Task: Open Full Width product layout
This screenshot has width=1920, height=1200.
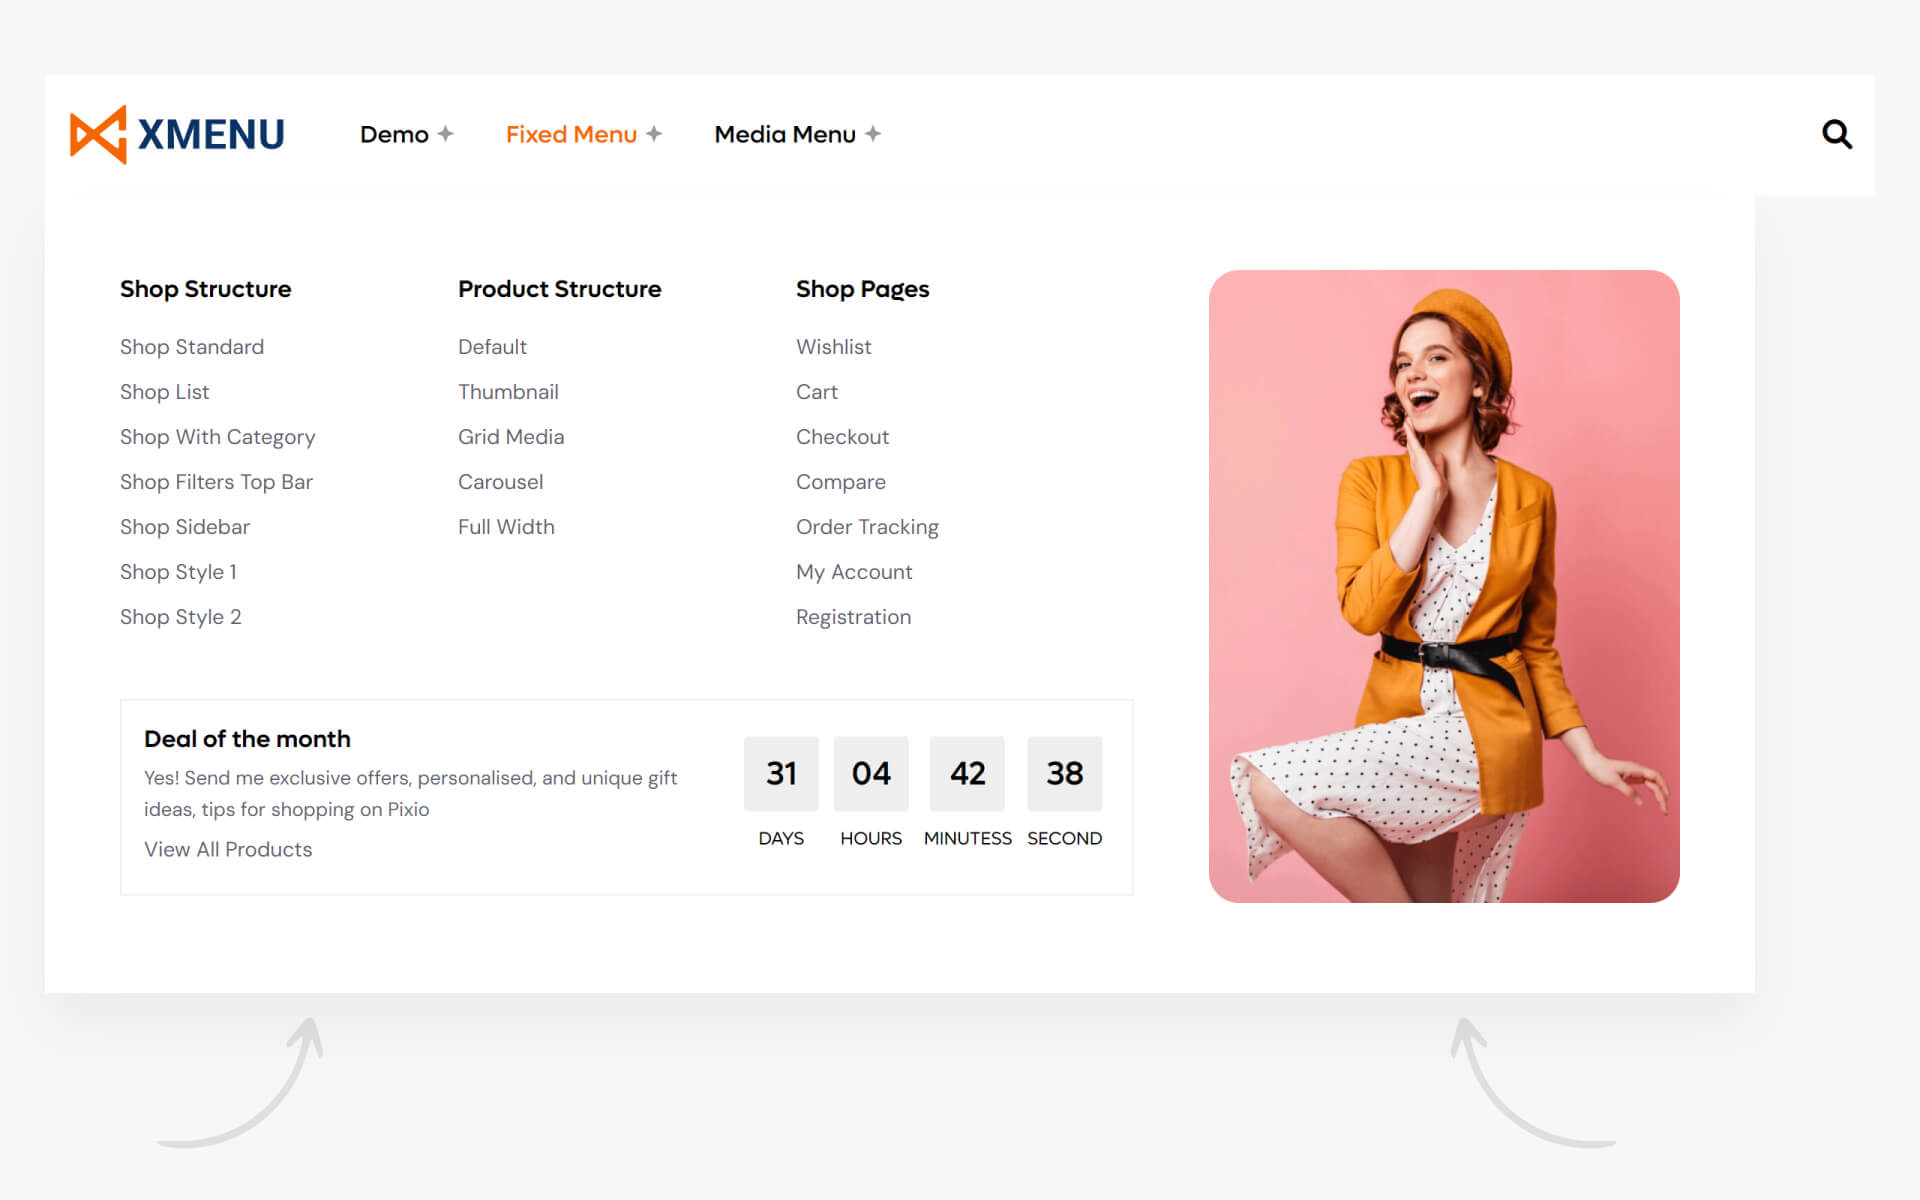Action: (x=506, y=527)
